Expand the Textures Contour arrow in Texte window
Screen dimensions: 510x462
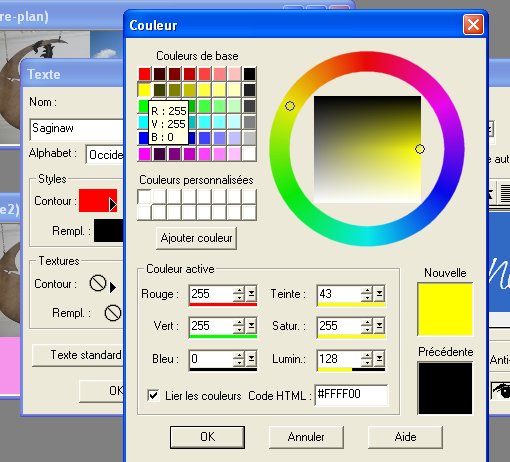(113, 287)
